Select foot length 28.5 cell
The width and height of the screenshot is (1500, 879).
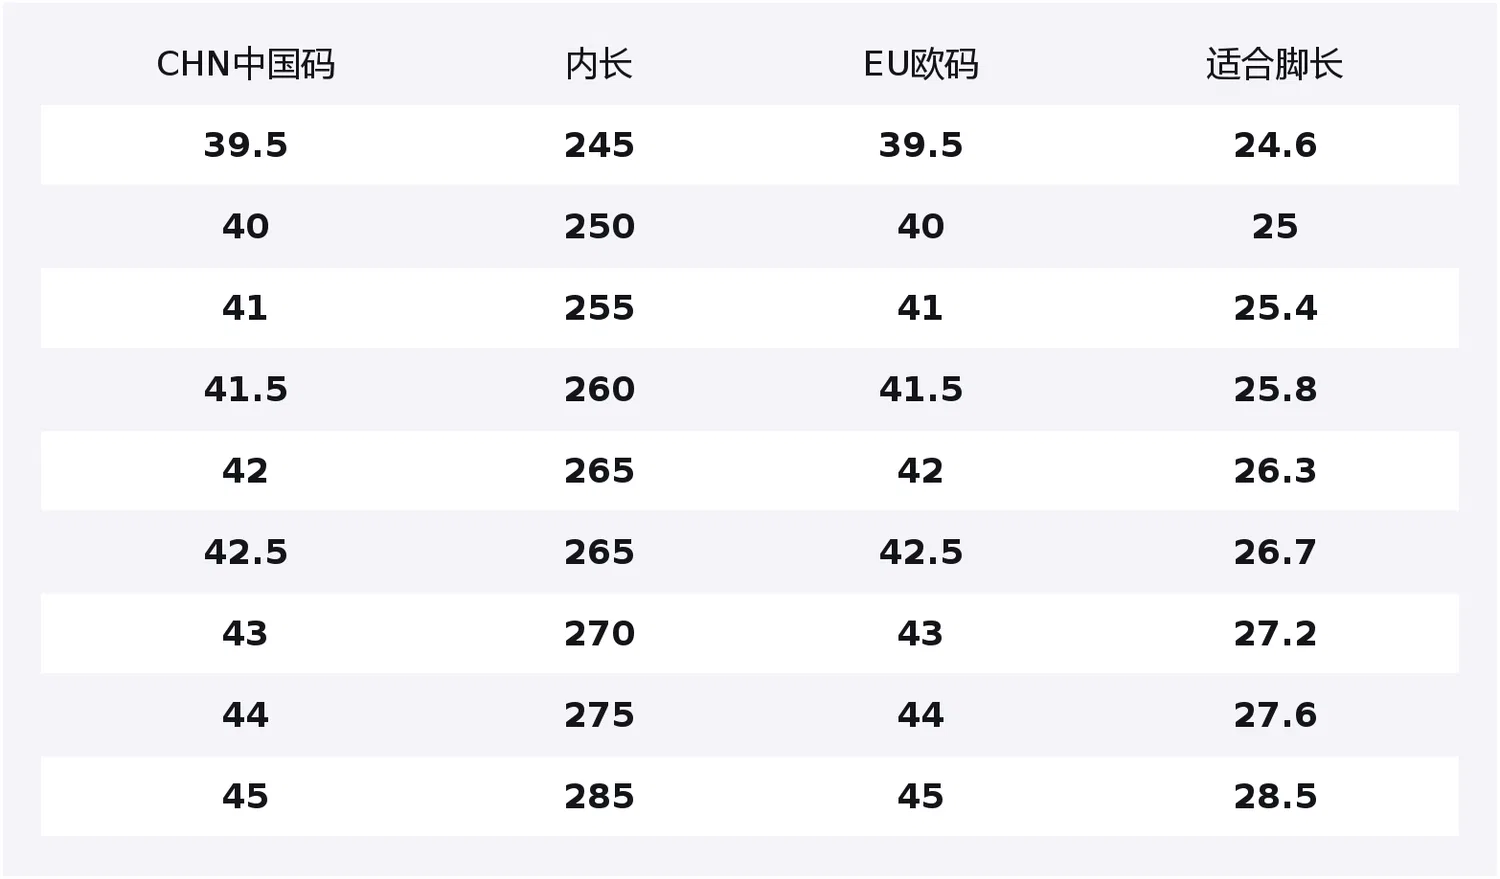(x=1275, y=797)
